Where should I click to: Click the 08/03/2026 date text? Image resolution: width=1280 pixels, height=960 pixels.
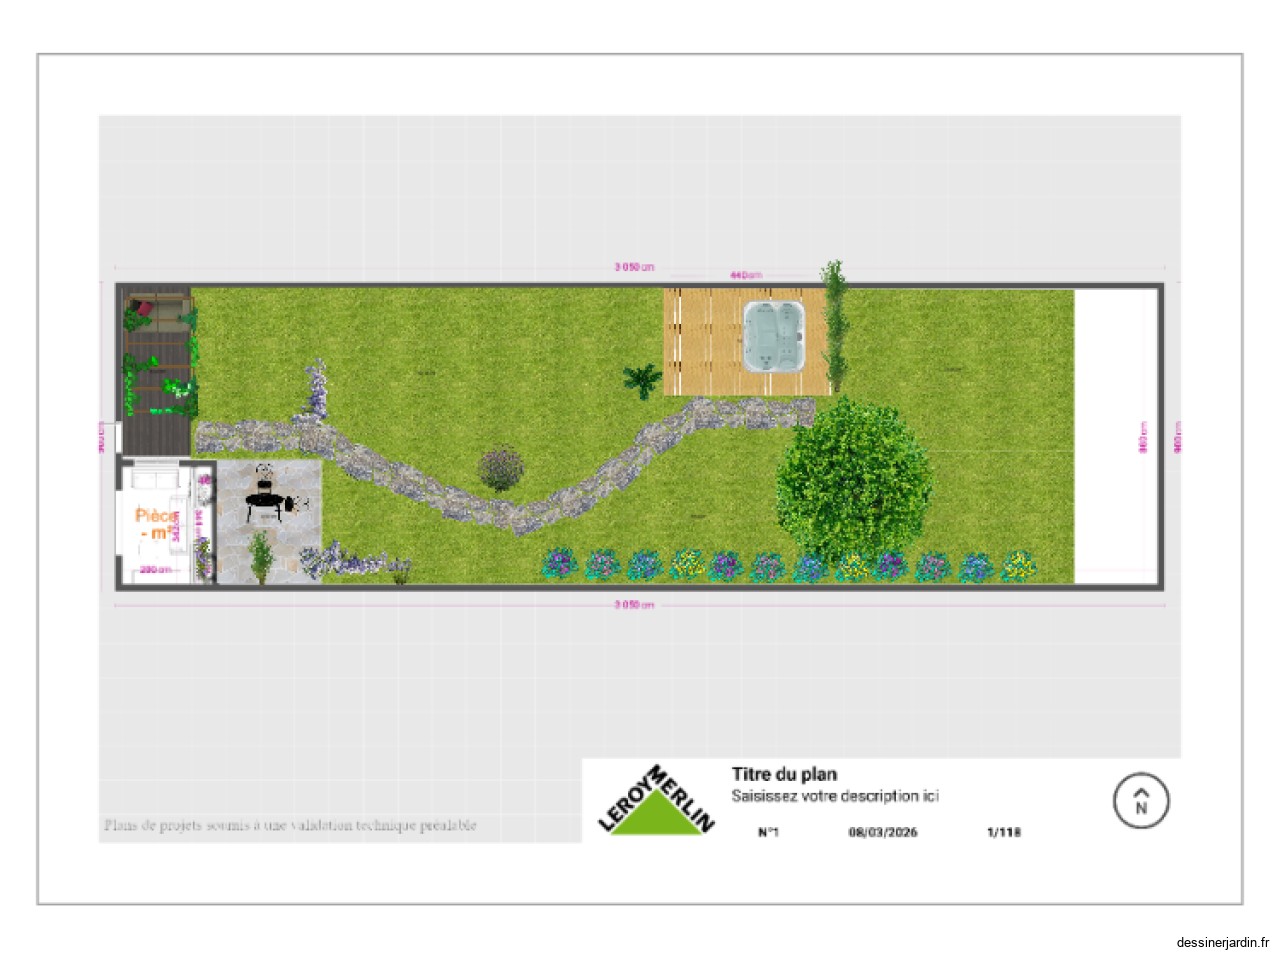pyautogui.click(x=882, y=832)
